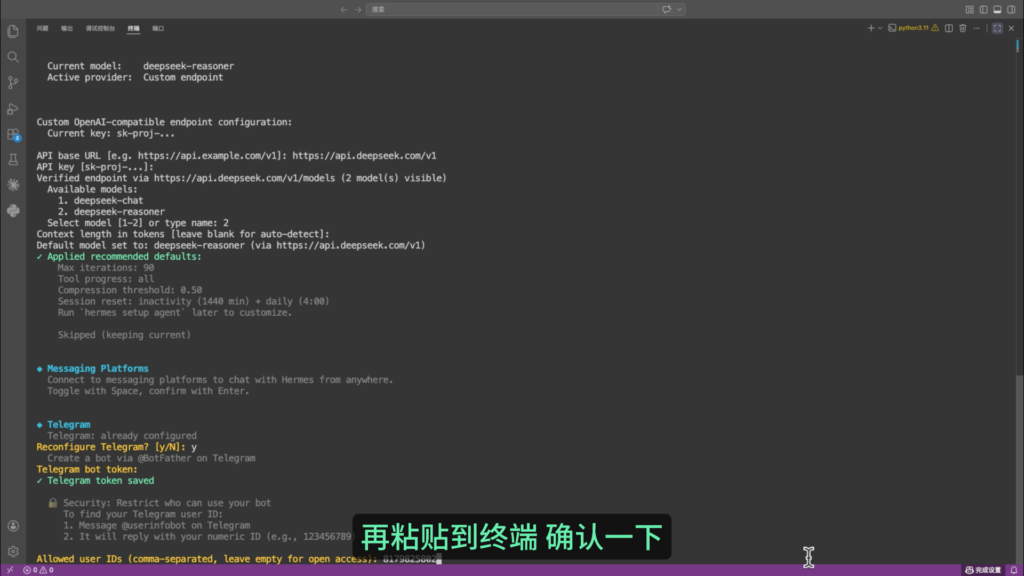The width and height of the screenshot is (1024, 576).
Task: Open the Python extension view
Action: 13,210
